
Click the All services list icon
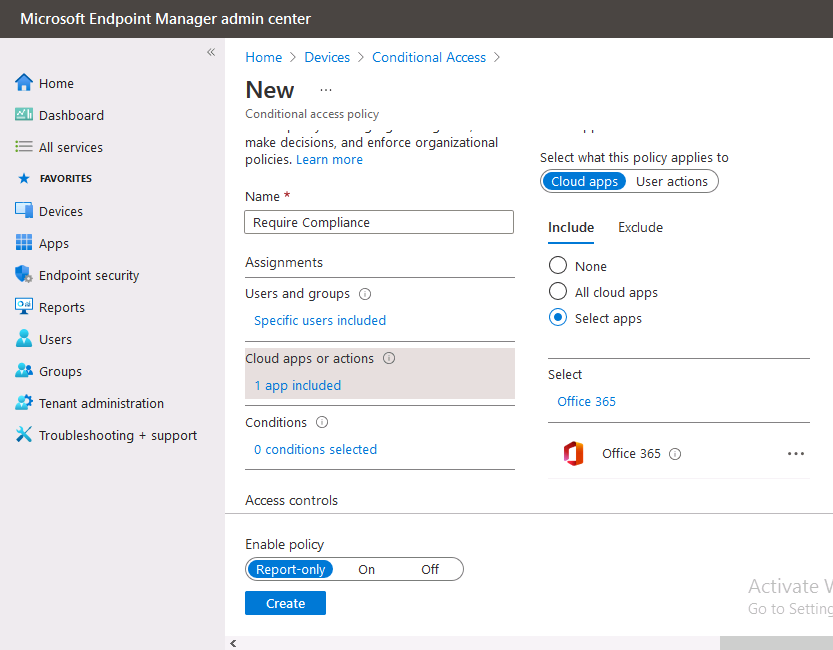23,147
